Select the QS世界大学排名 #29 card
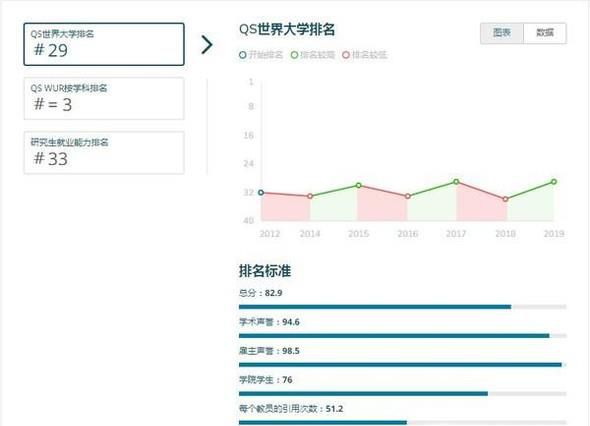 pos(104,44)
